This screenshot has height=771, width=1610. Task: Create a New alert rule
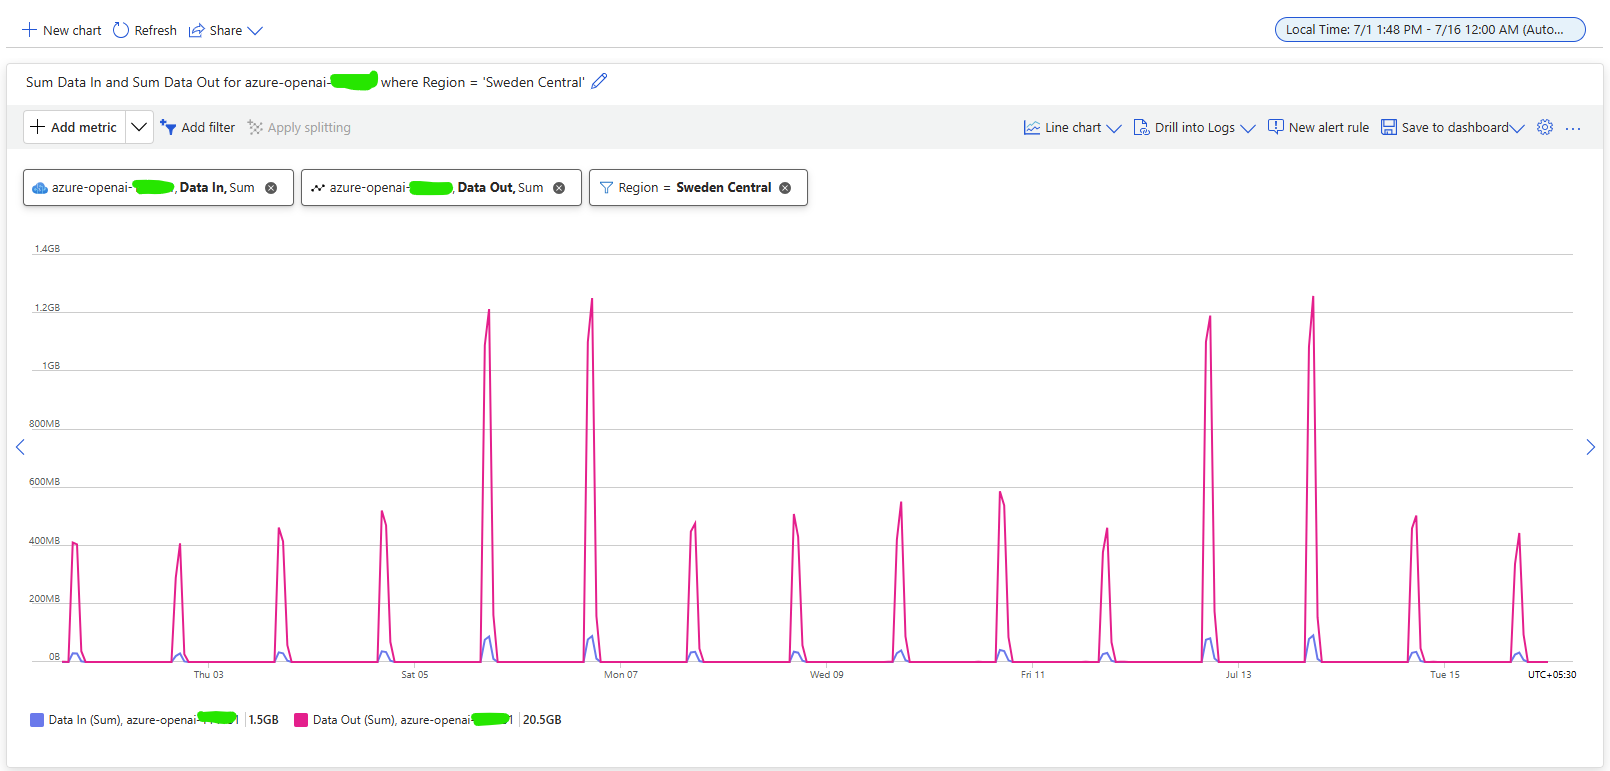pos(1318,127)
